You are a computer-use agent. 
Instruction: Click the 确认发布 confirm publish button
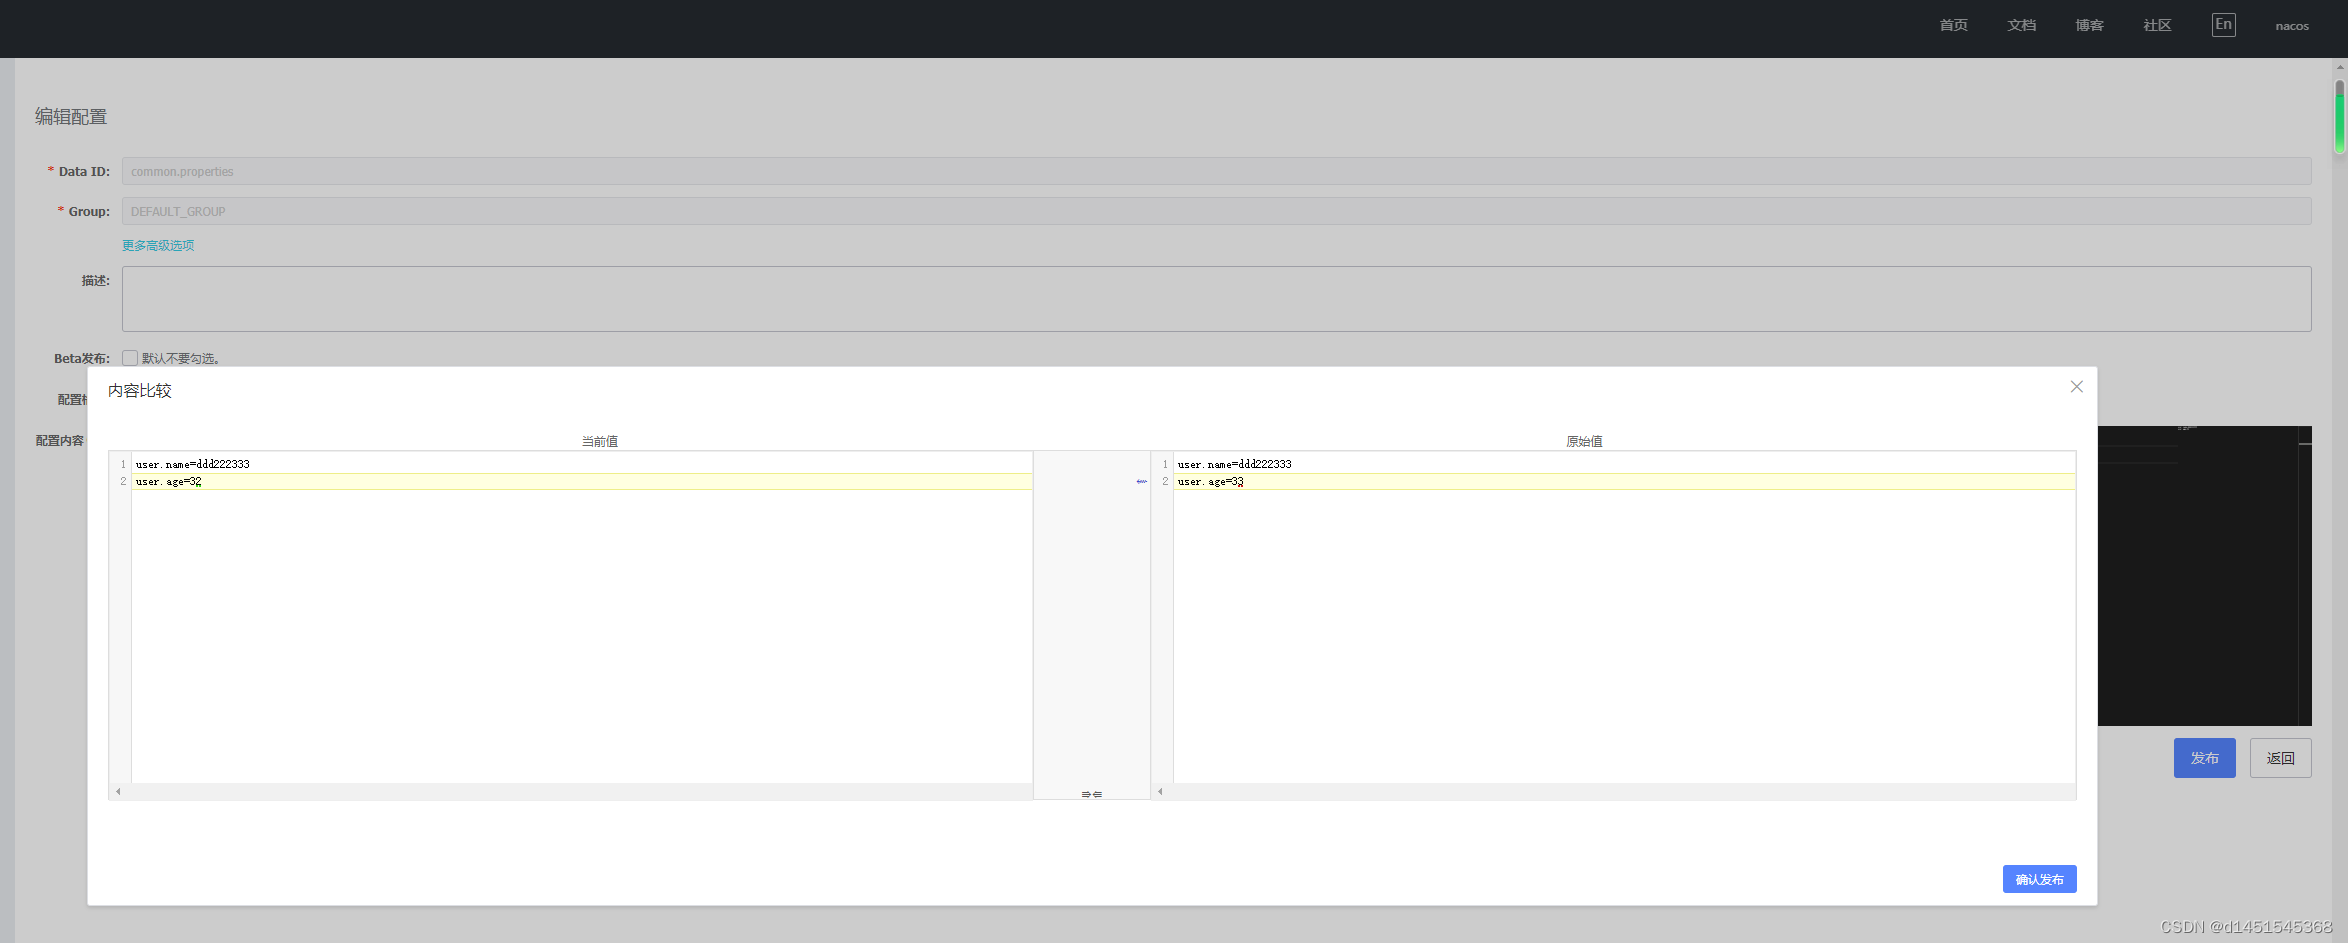click(x=2039, y=879)
